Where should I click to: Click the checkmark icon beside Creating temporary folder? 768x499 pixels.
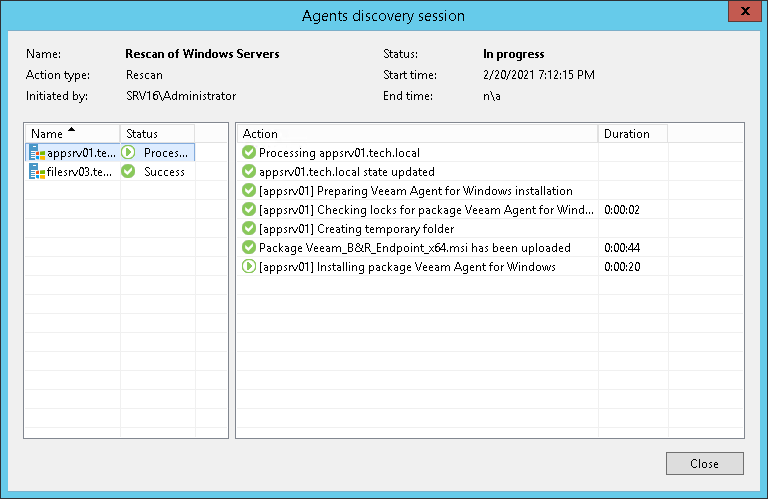[249, 229]
